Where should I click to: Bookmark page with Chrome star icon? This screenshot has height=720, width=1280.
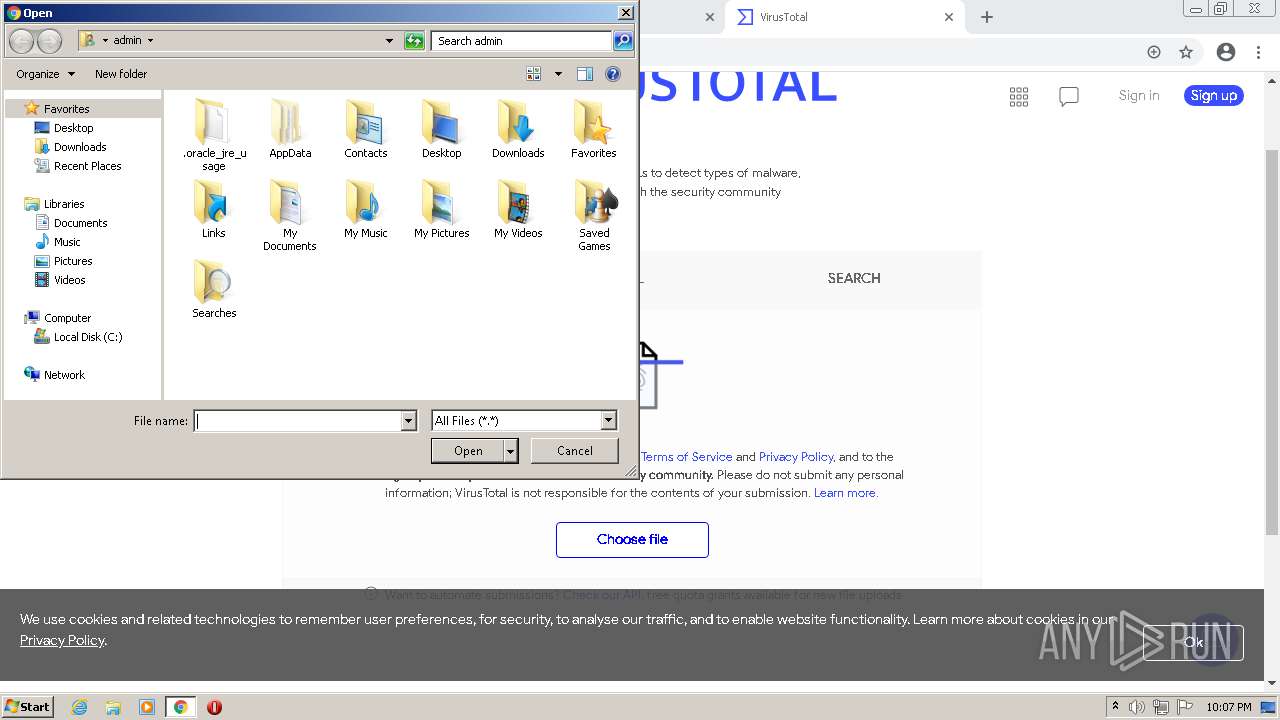click(1186, 52)
